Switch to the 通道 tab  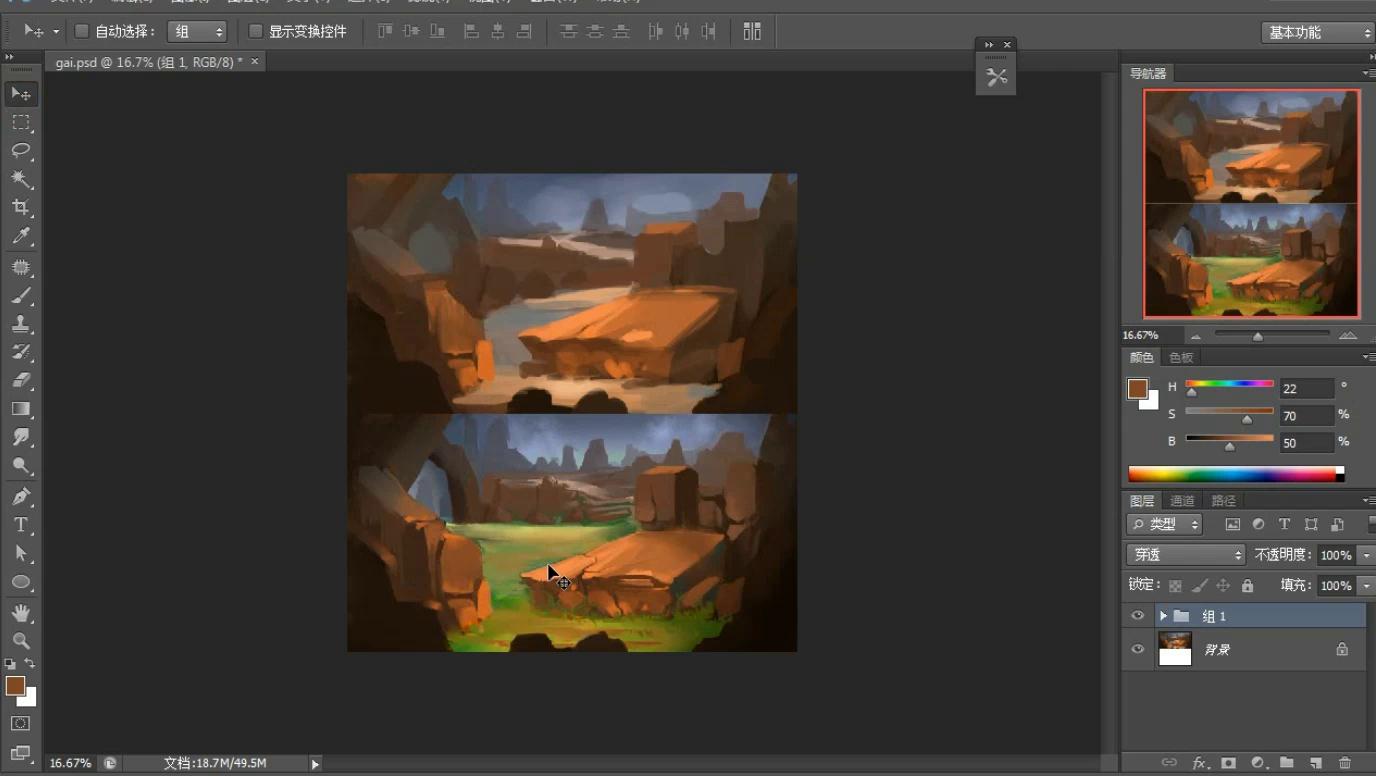1182,501
